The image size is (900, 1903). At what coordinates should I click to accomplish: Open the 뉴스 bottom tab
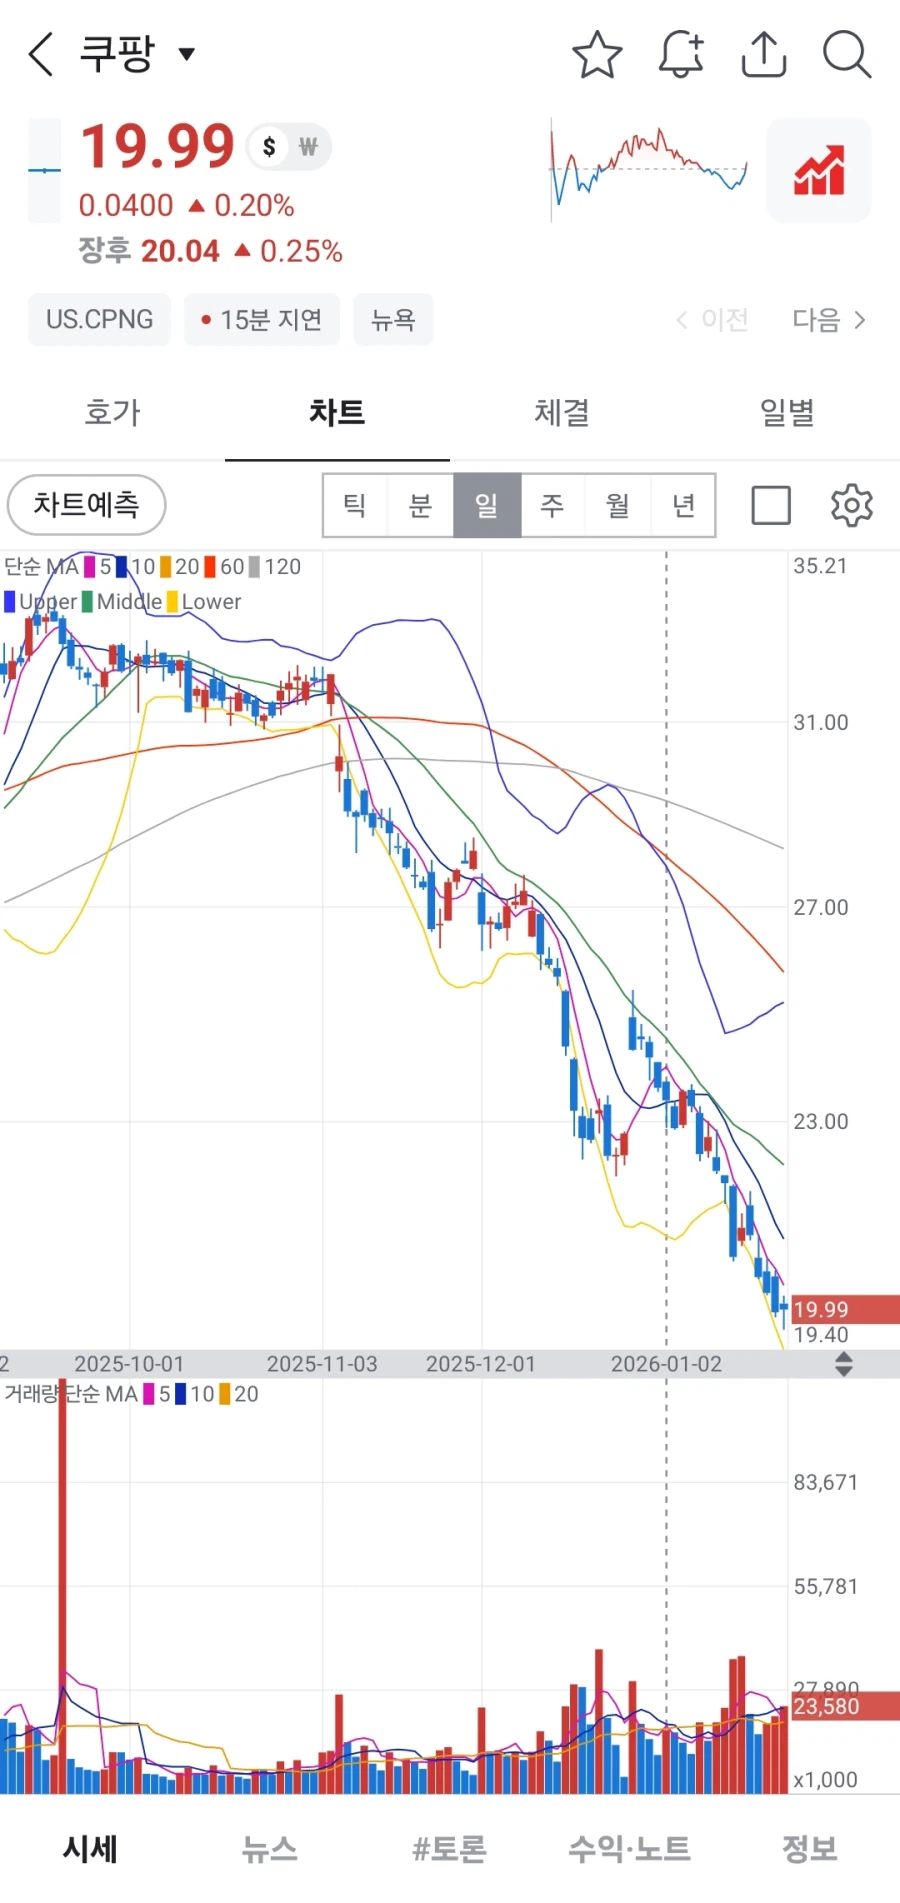[x=270, y=1849]
